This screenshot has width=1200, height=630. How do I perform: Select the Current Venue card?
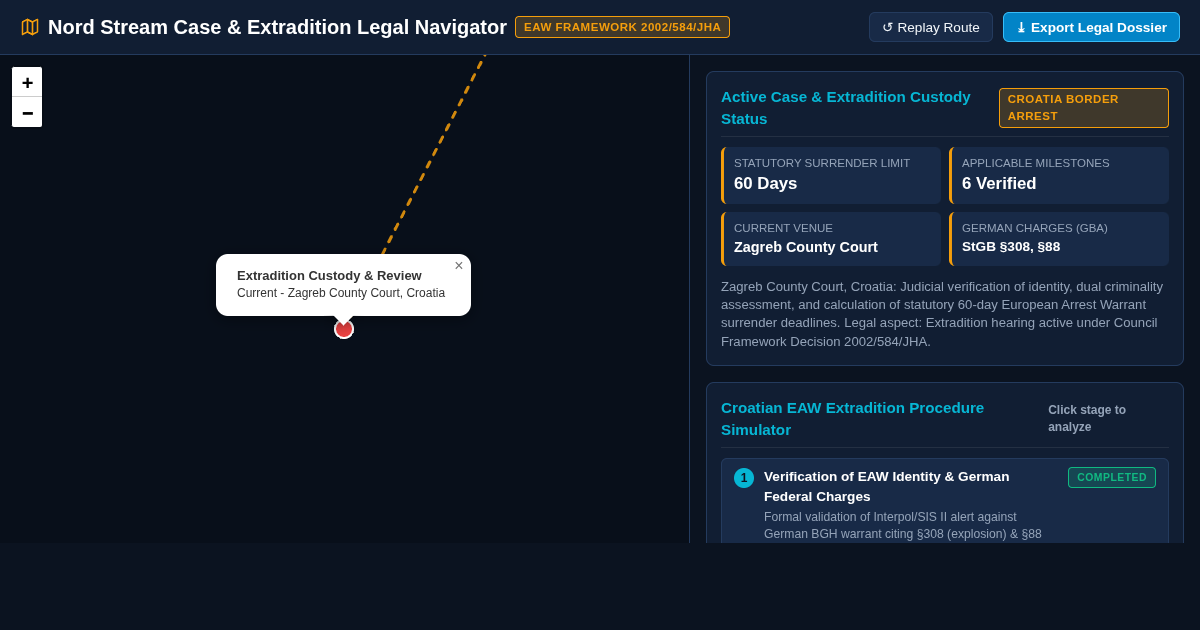coord(831,239)
